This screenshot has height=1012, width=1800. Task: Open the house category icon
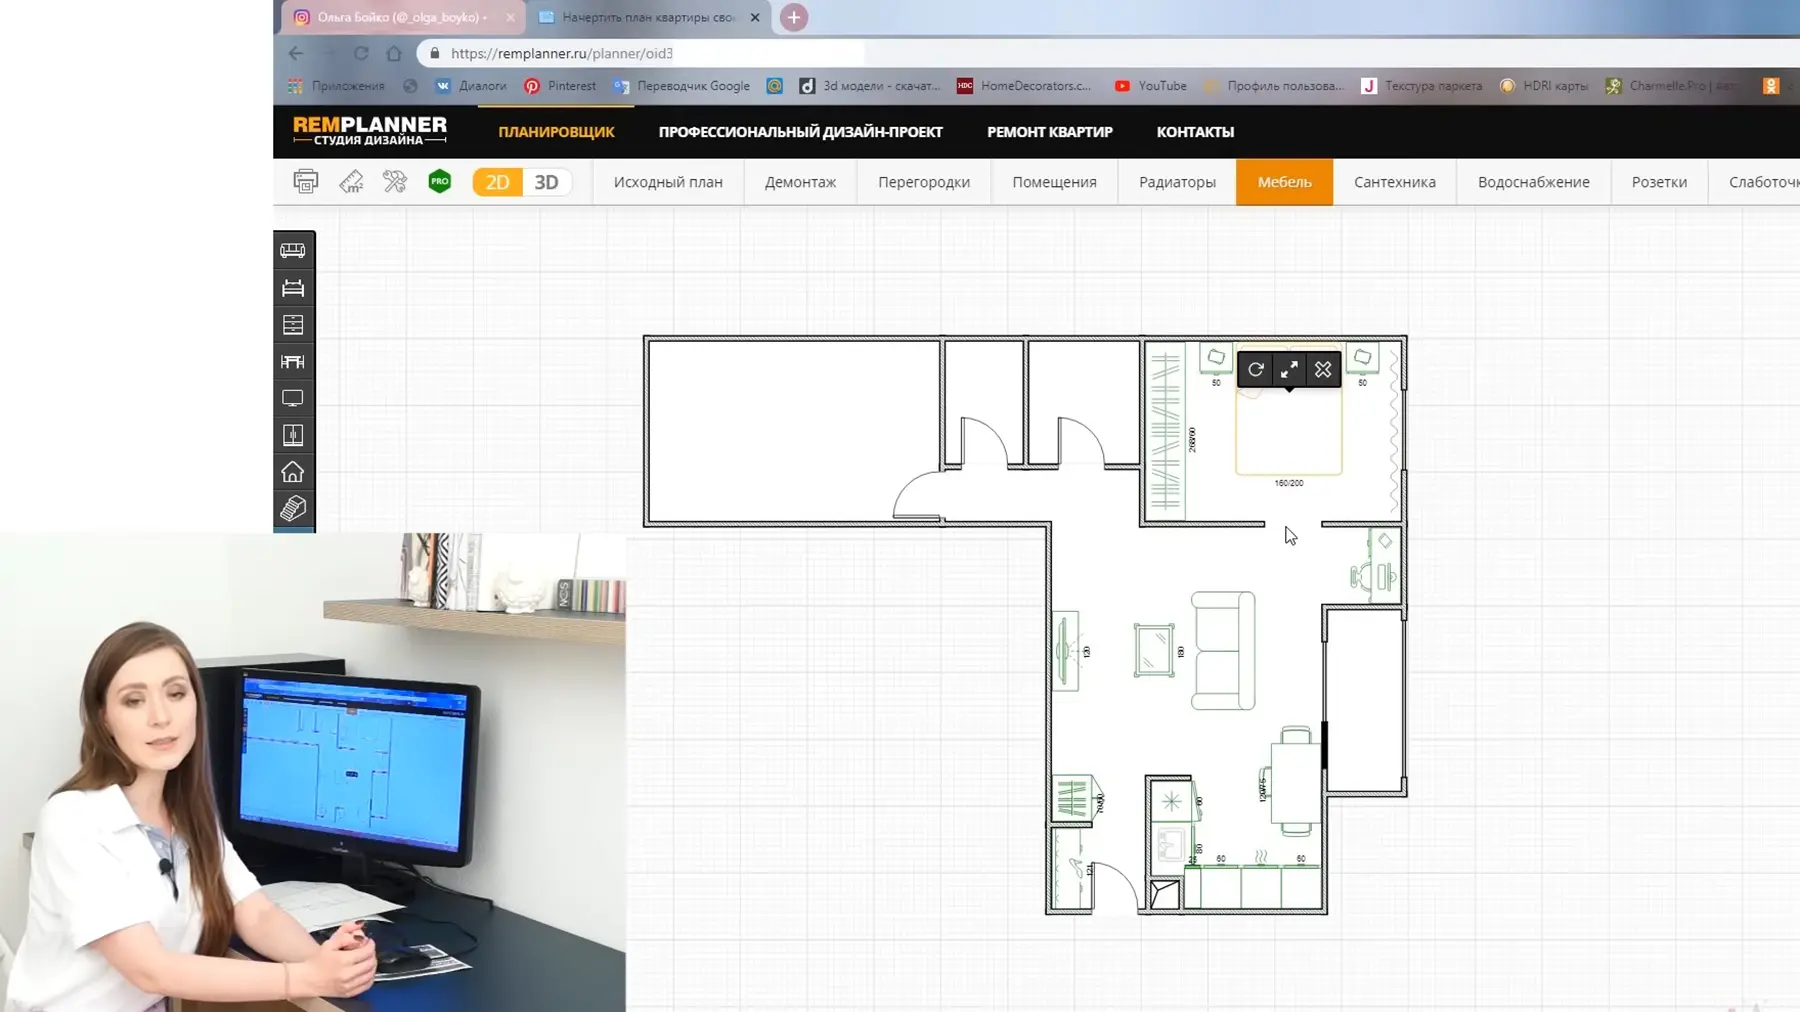coord(293,472)
